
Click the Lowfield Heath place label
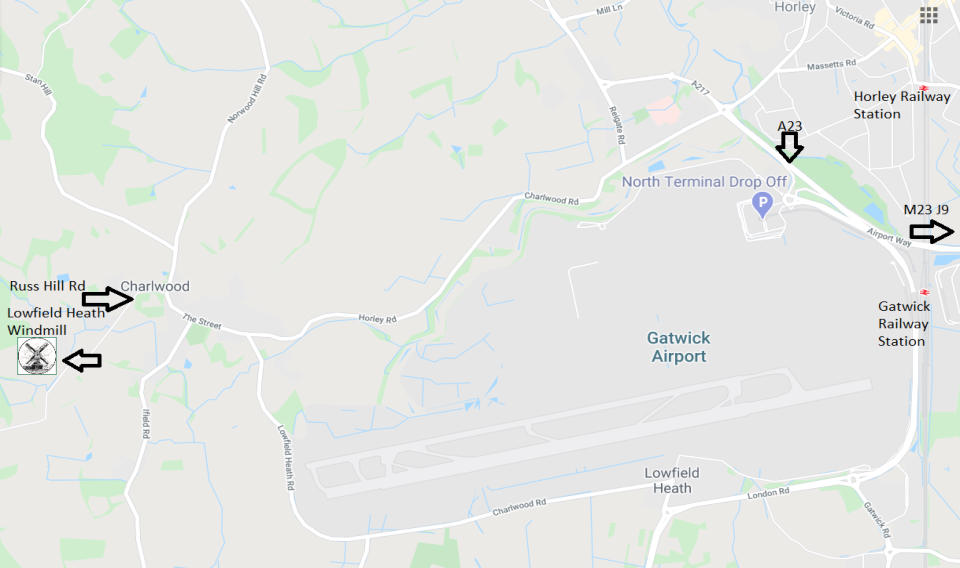pos(672,480)
